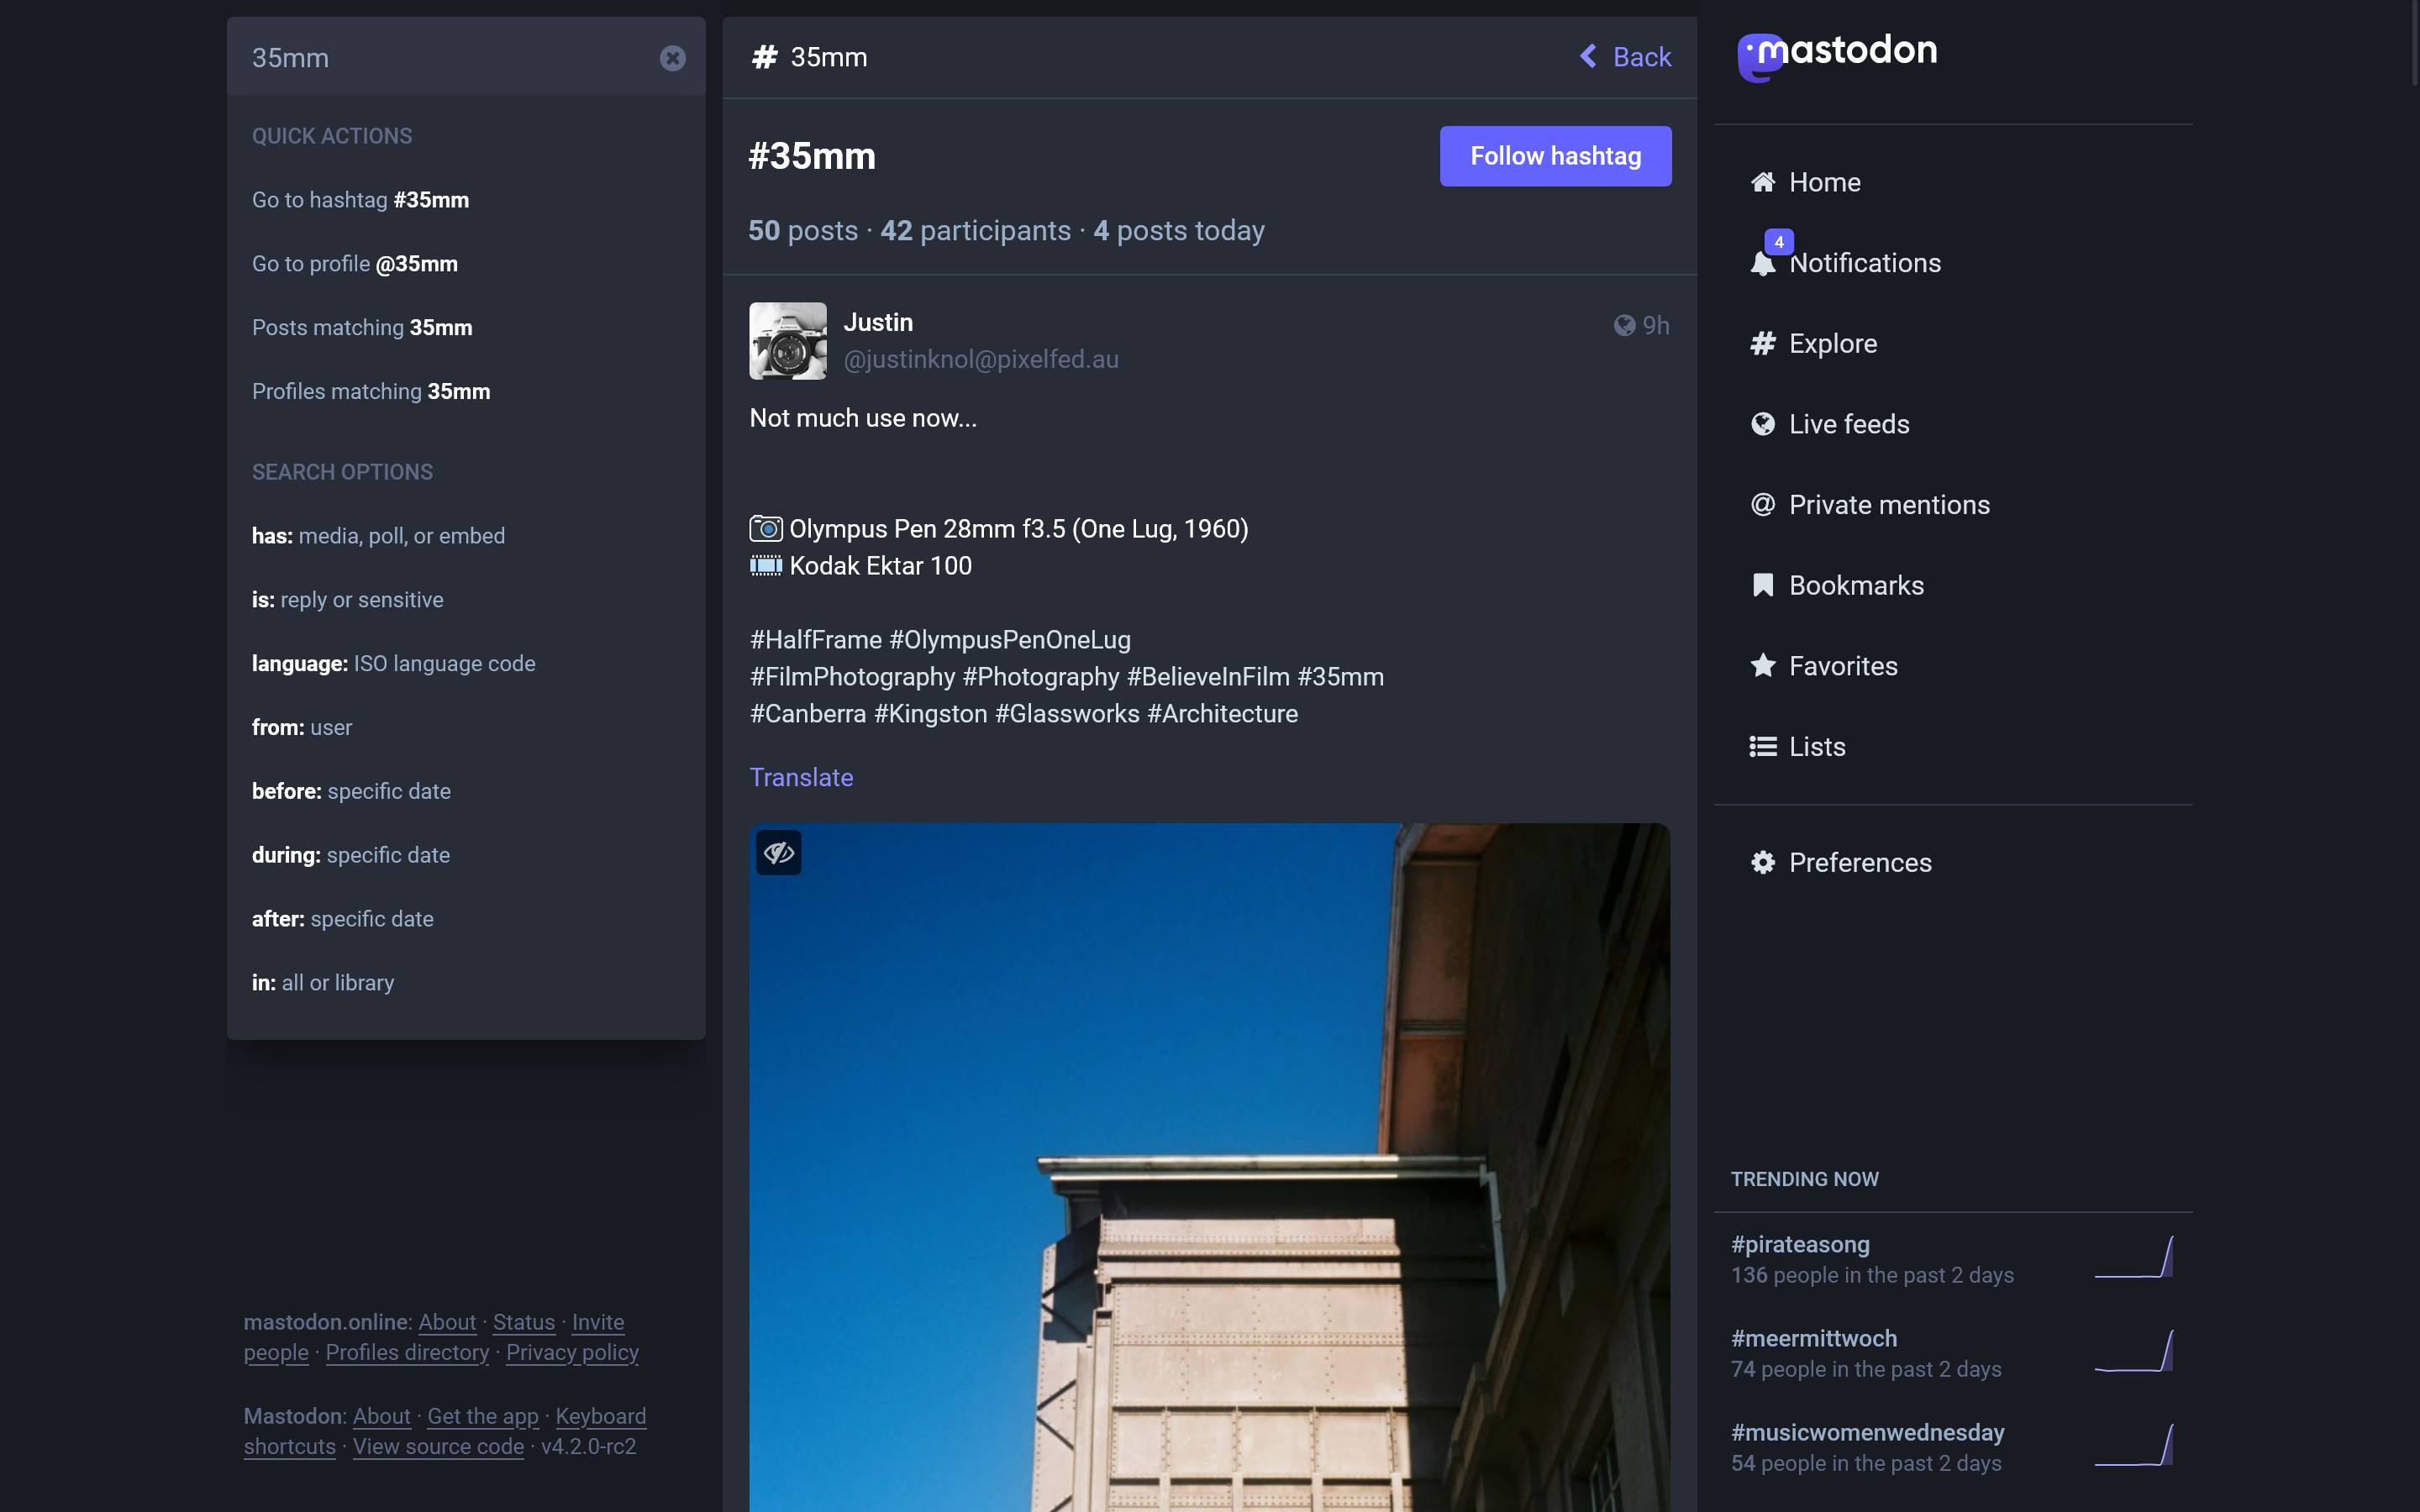2420x1512 pixels.
Task: Open Live feeds globe icon
Action: pyautogui.click(x=1763, y=424)
